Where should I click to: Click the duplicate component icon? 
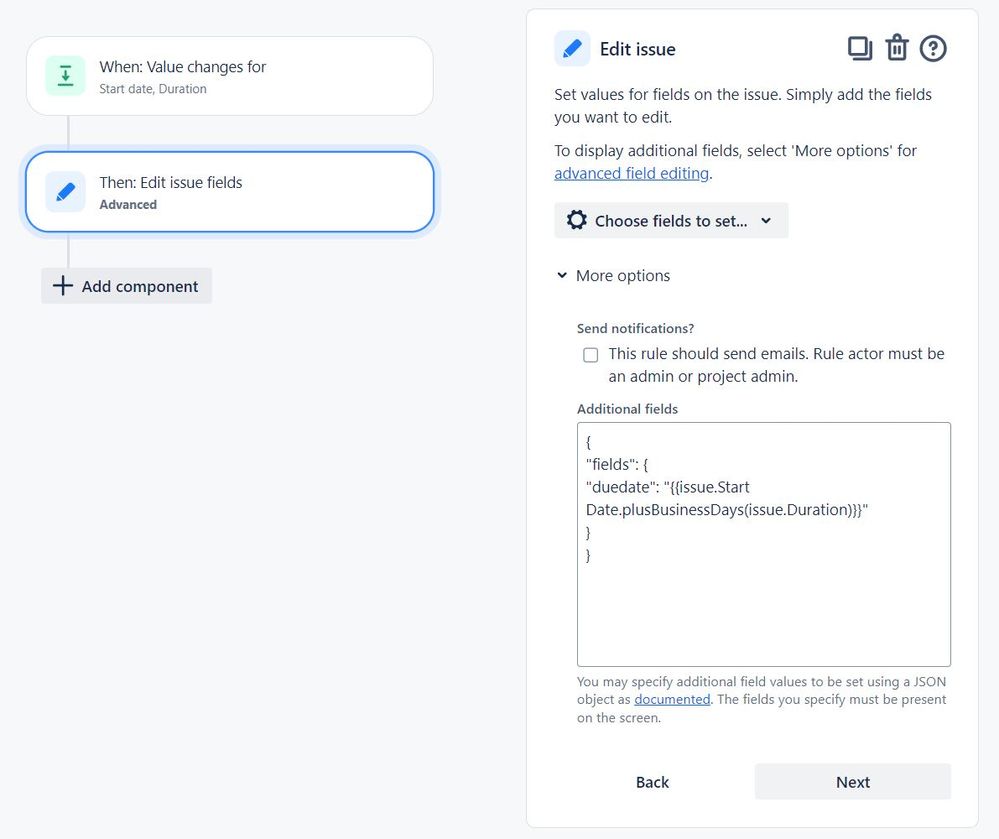click(x=859, y=48)
